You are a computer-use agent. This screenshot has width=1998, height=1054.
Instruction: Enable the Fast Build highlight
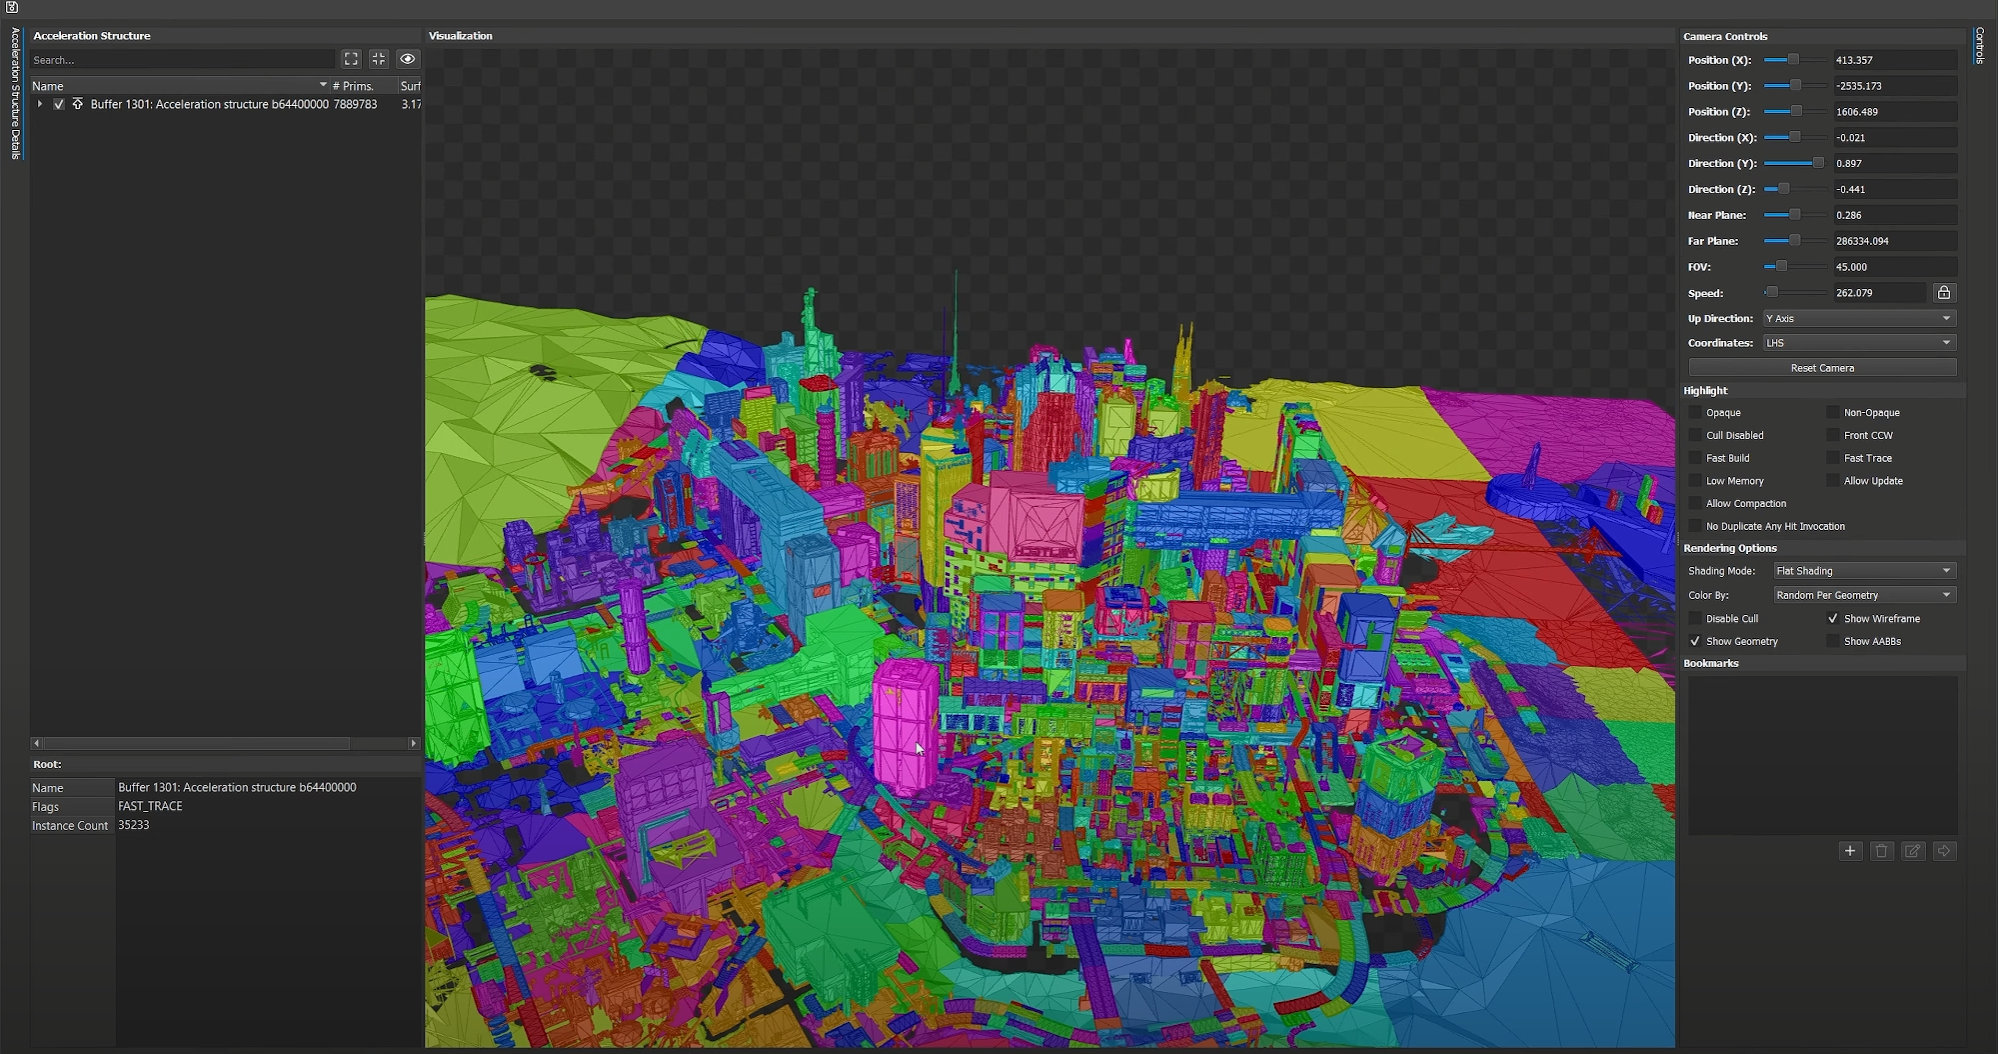click(1695, 458)
